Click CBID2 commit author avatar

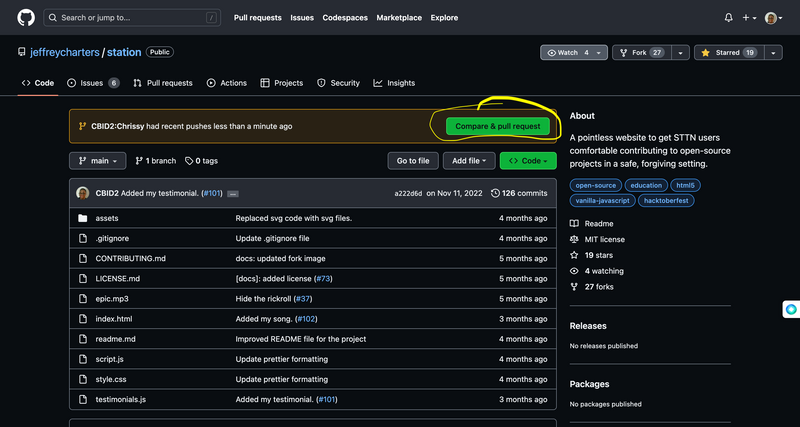(83, 193)
